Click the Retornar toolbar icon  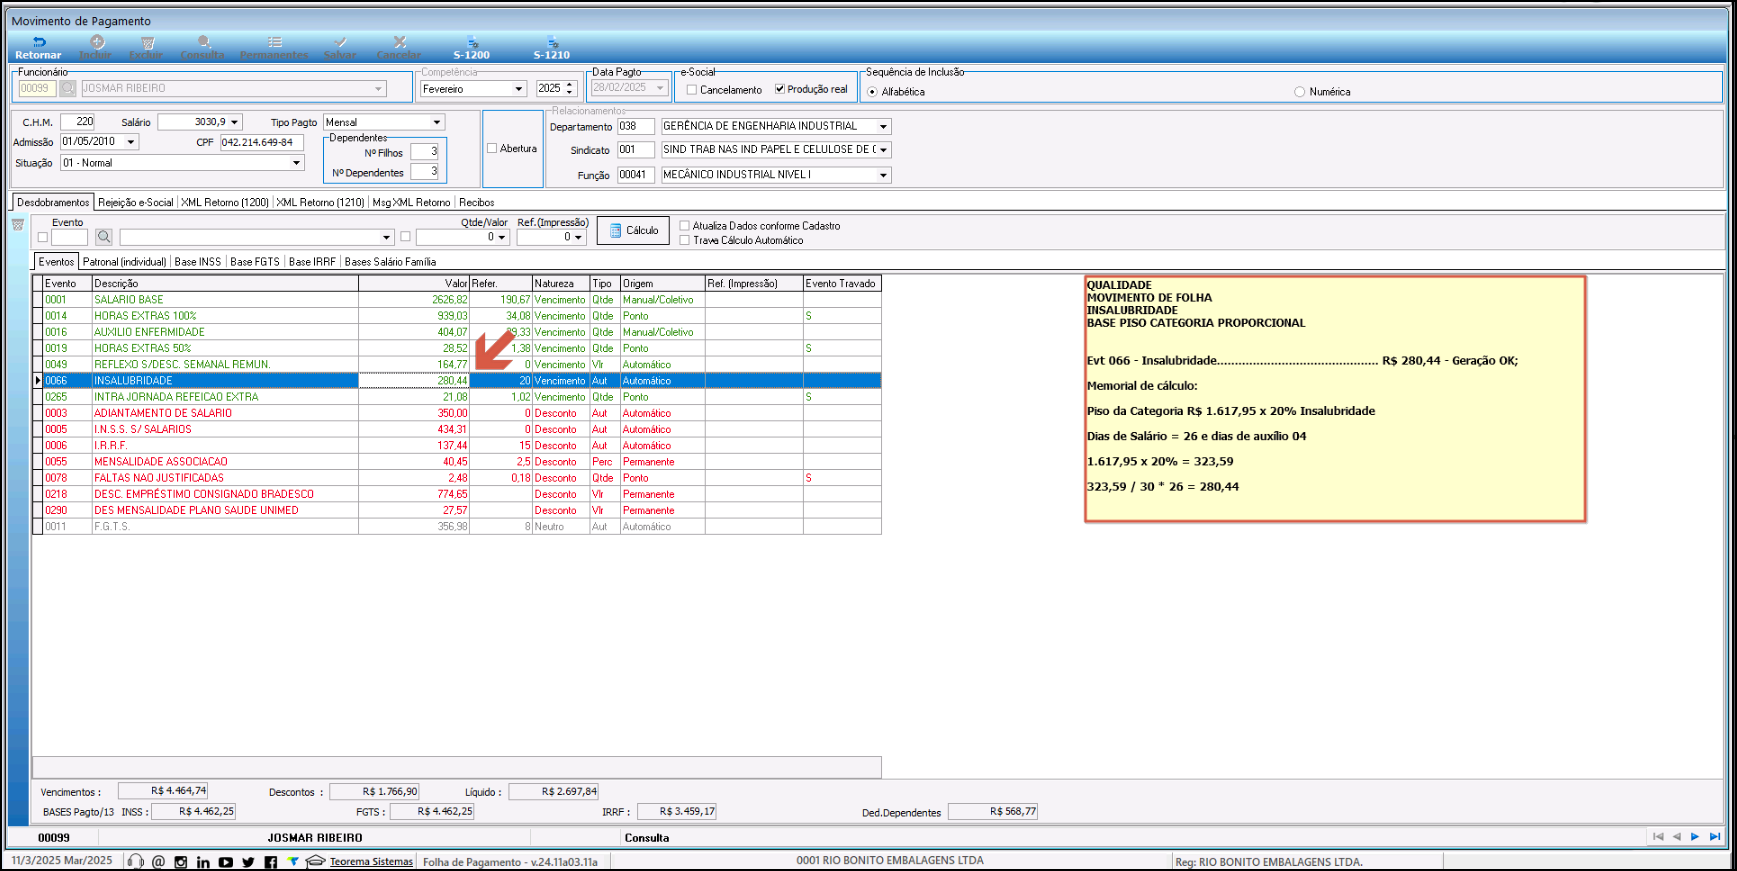tap(39, 42)
